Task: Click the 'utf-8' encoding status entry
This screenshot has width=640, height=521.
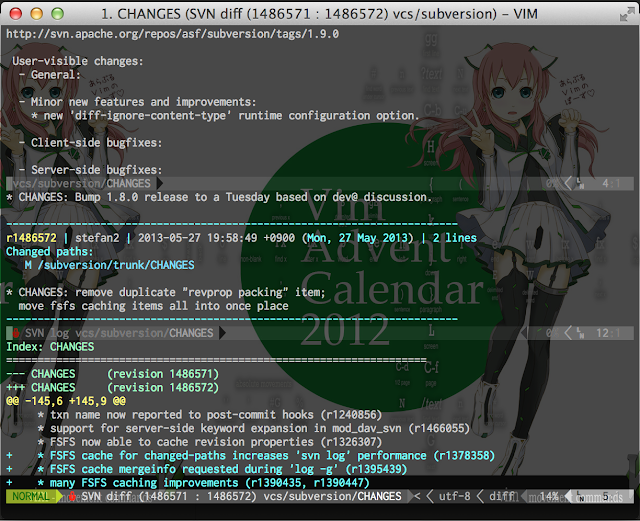Action: 454,497
